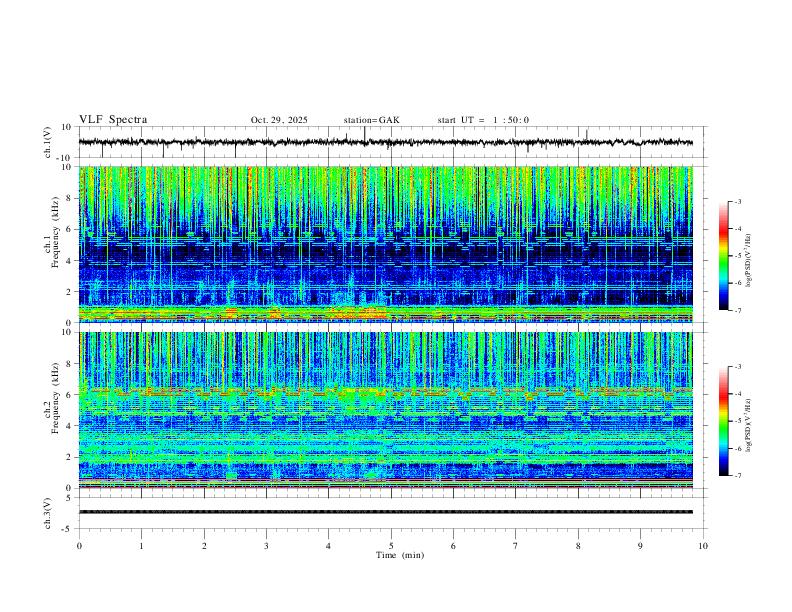Image resolution: width=792 pixels, height=612 pixels.
Task: Click the ch.1 spectrogram panel
Action: click(x=386, y=244)
